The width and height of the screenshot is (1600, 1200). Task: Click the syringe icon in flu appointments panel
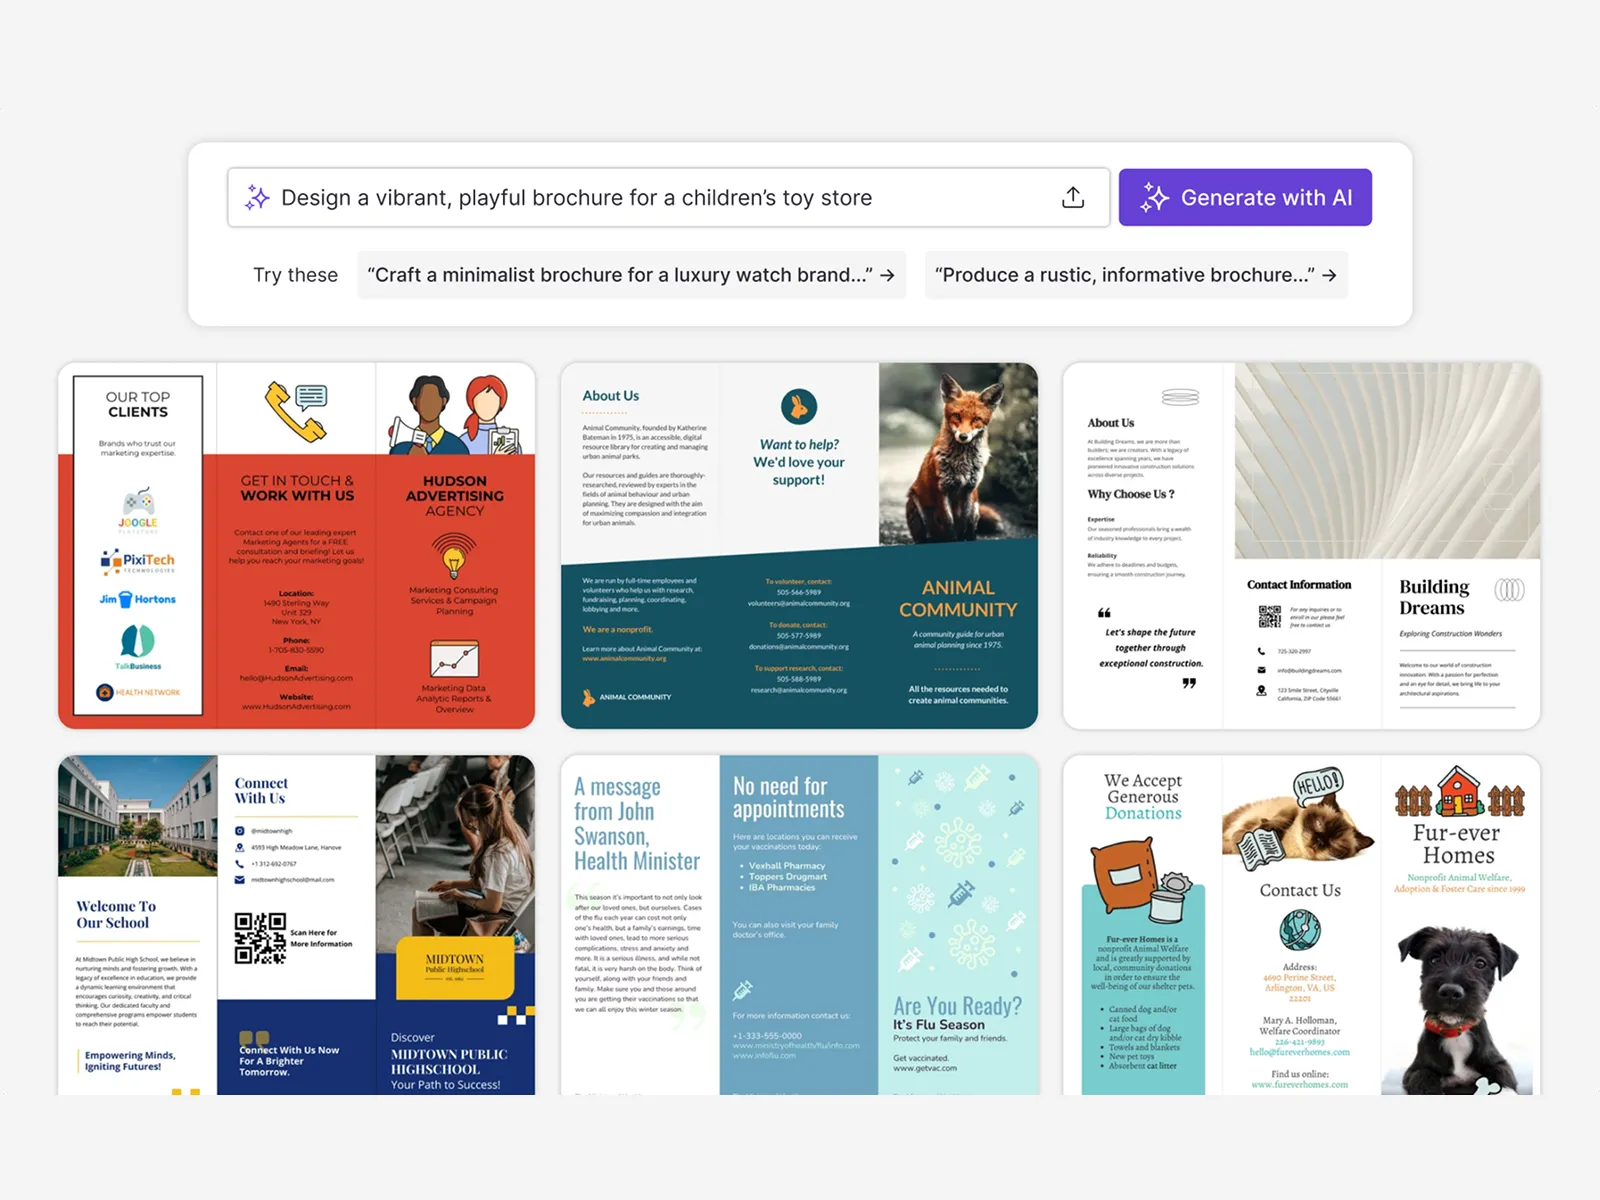[x=743, y=990]
